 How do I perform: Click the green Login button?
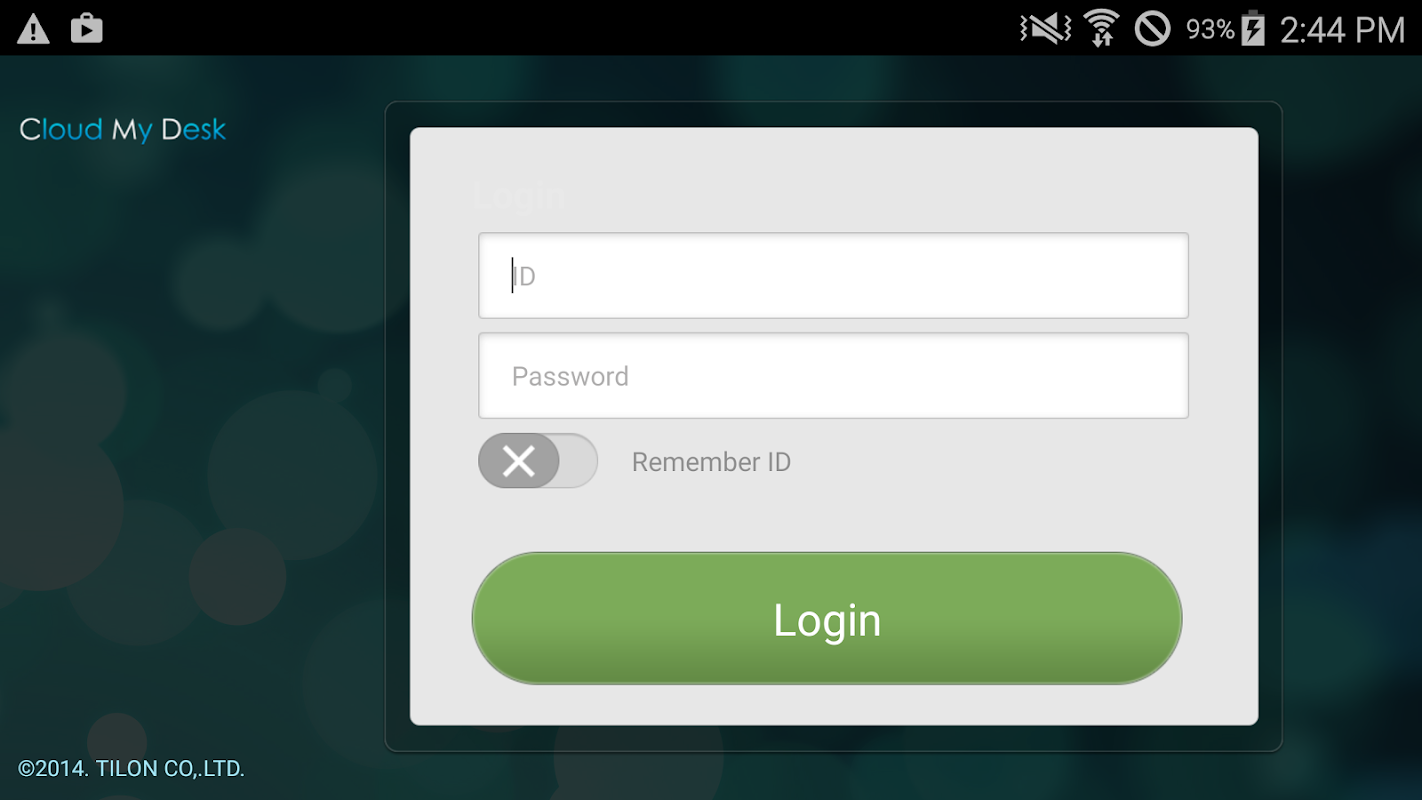[x=827, y=619]
